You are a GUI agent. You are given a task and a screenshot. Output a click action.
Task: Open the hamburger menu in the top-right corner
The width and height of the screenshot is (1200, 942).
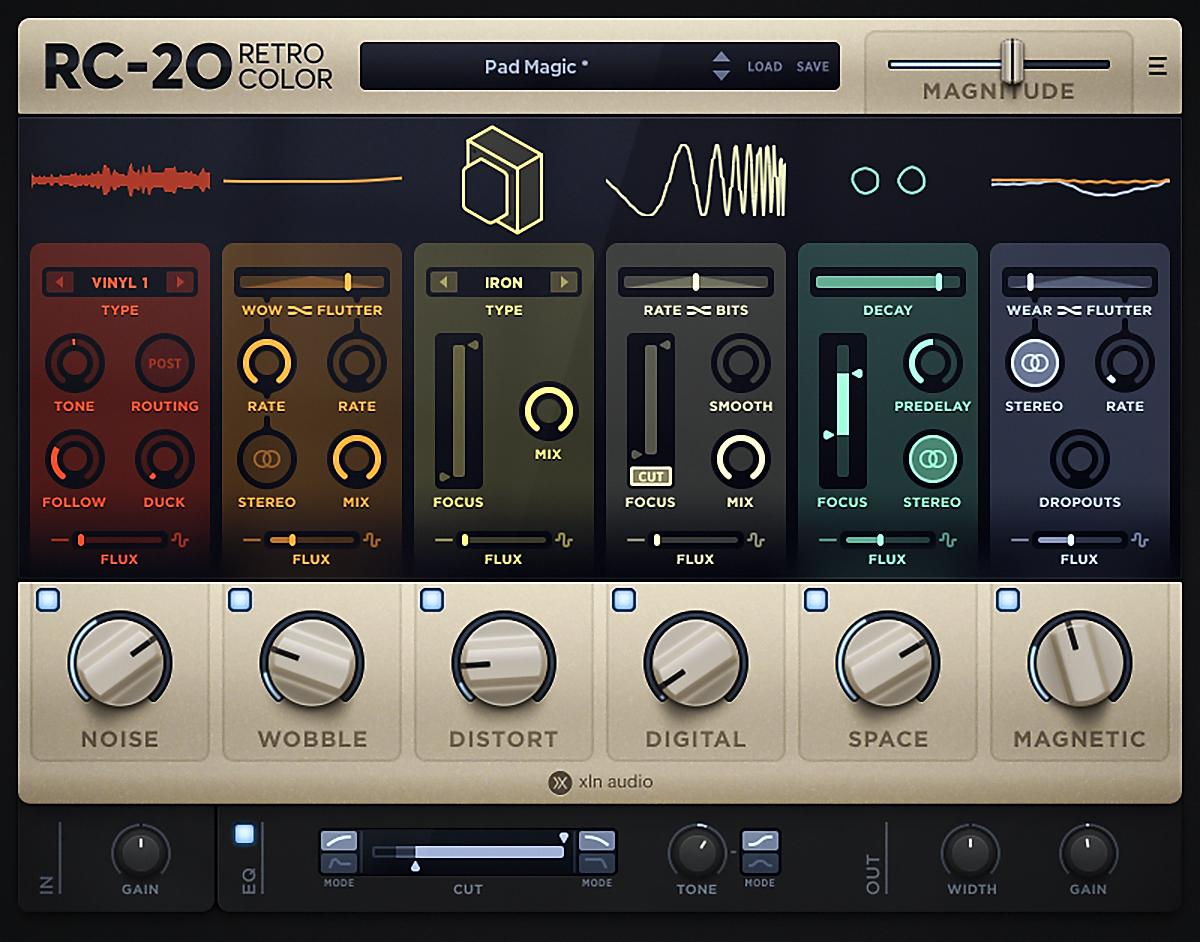click(1157, 65)
